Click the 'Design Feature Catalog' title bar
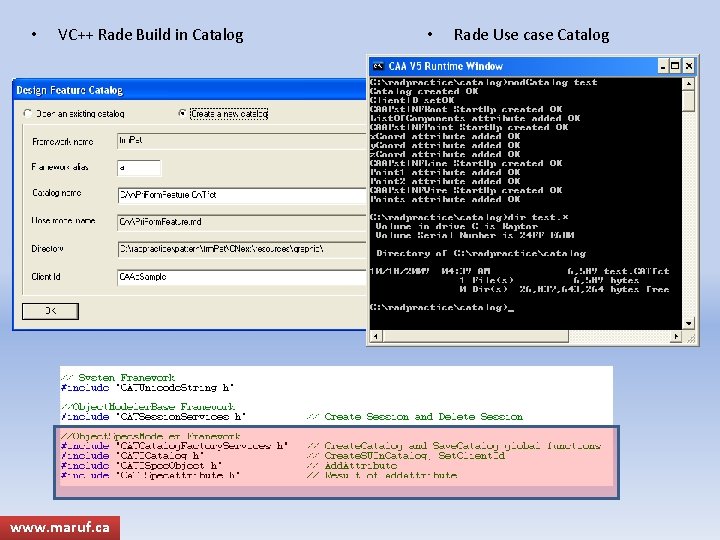The image size is (720, 540). point(190,90)
